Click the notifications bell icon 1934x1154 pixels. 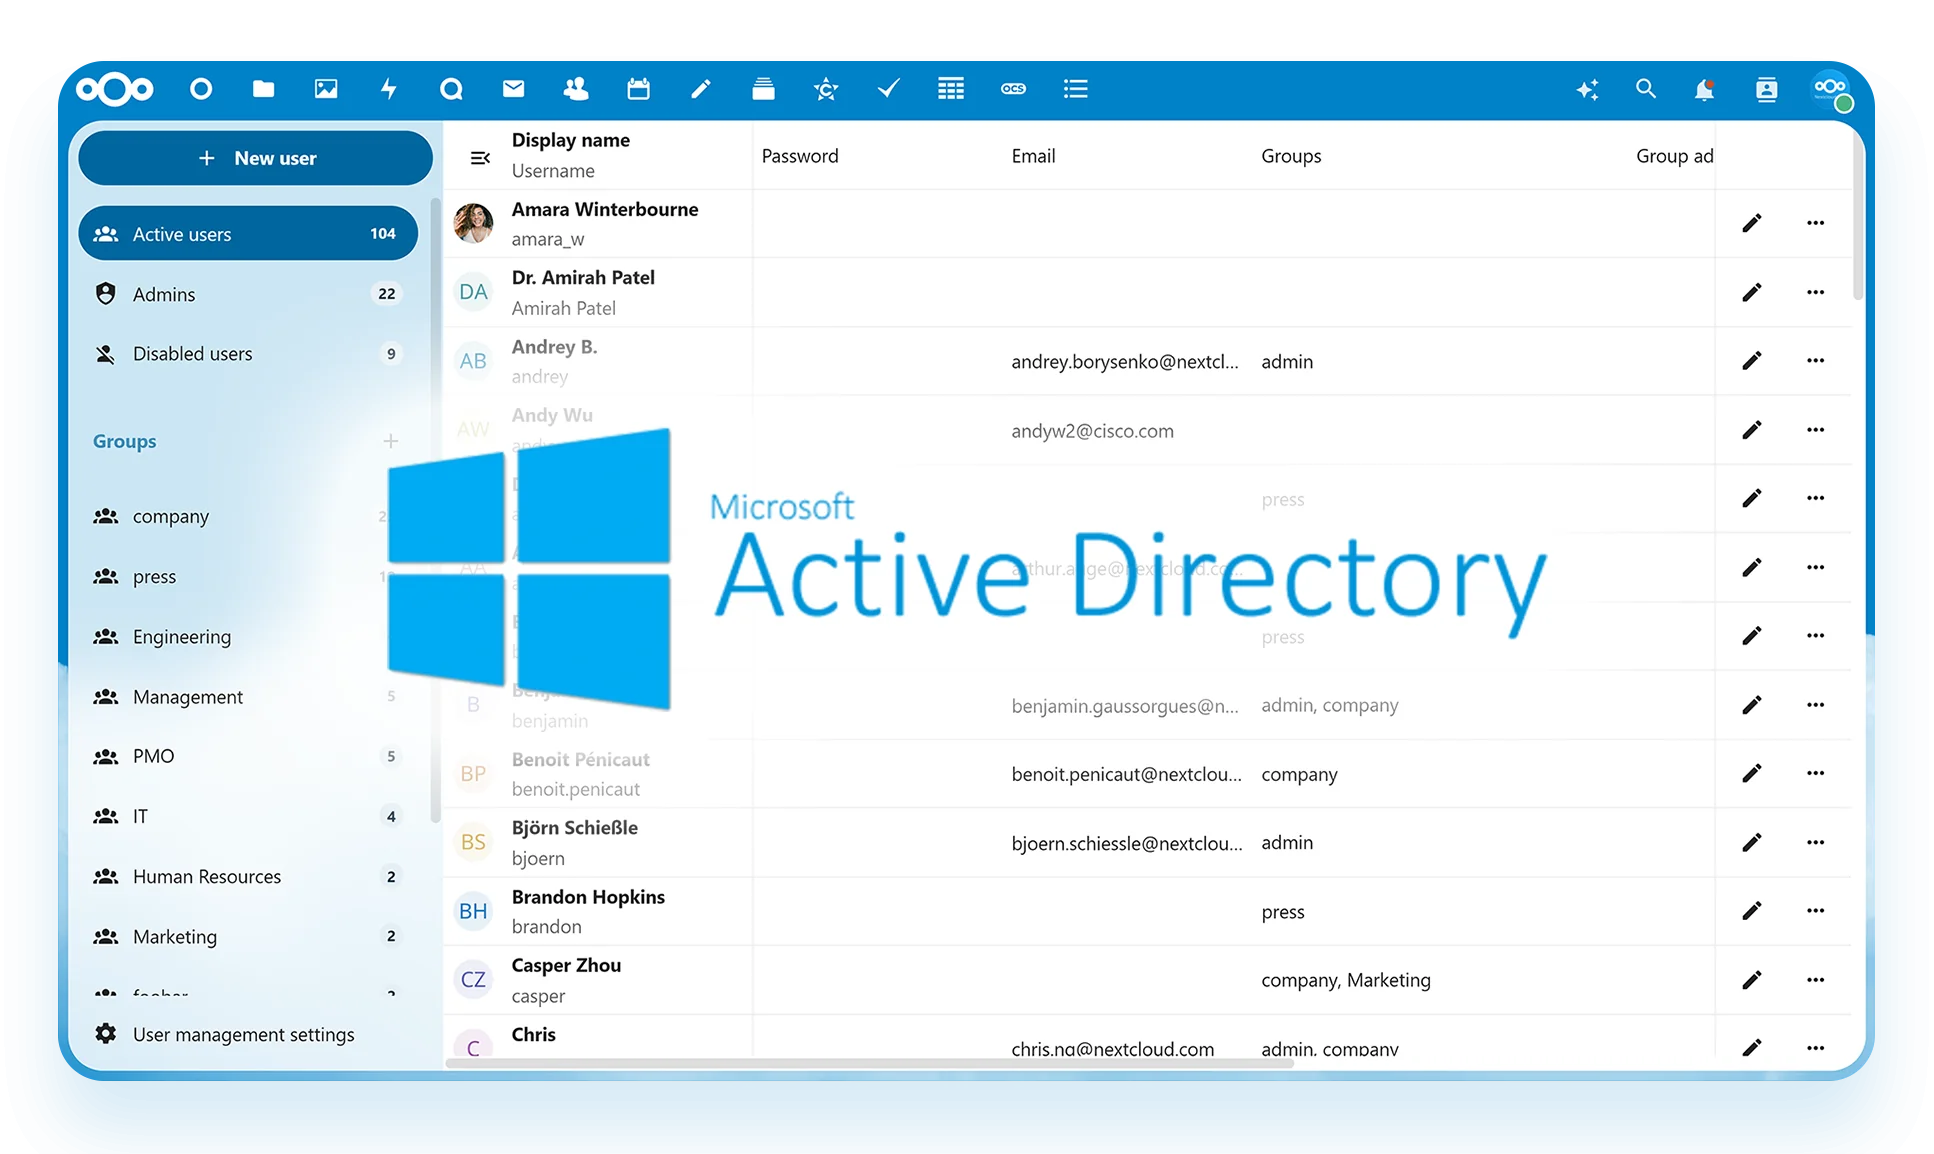pyautogui.click(x=1704, y=90)
